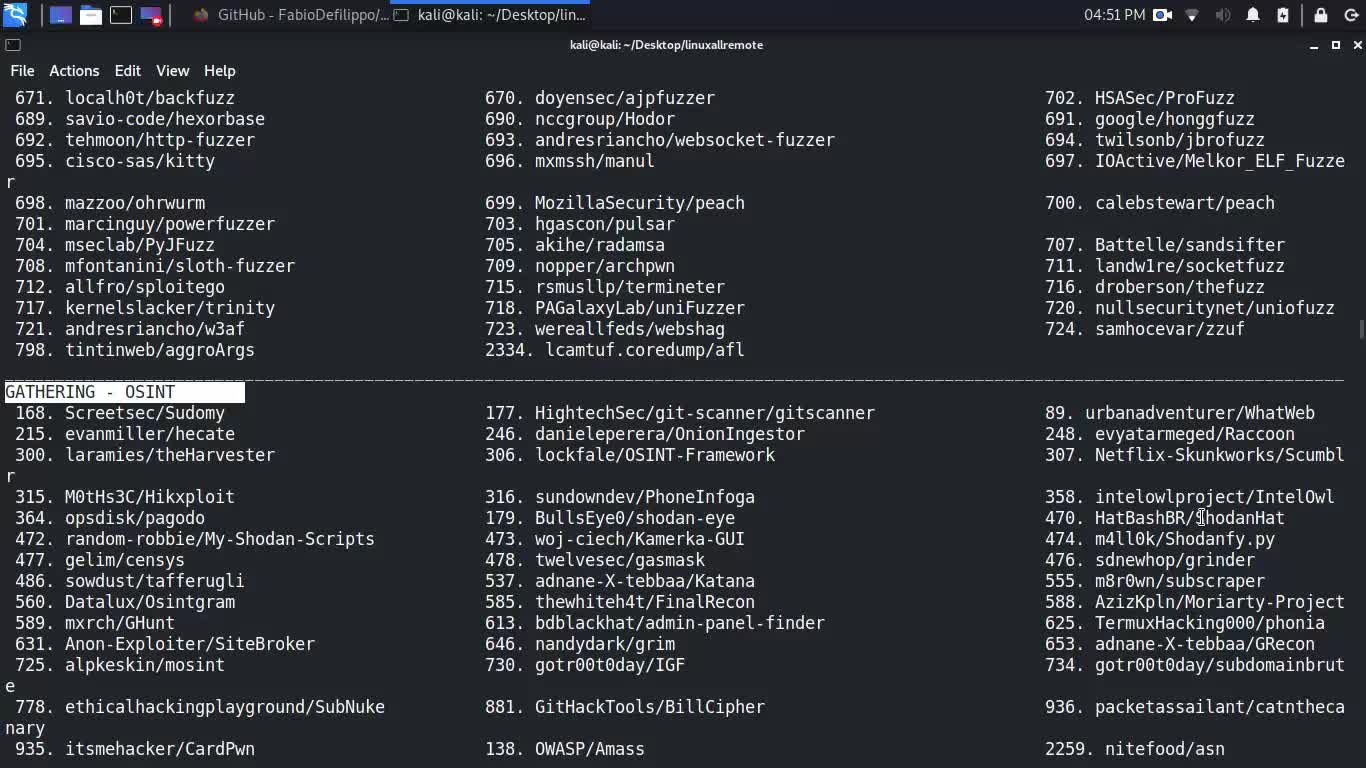The width and height of the screenshot is (1366, 768).
Task: Open notifications bell icon
Action: 1253,15
